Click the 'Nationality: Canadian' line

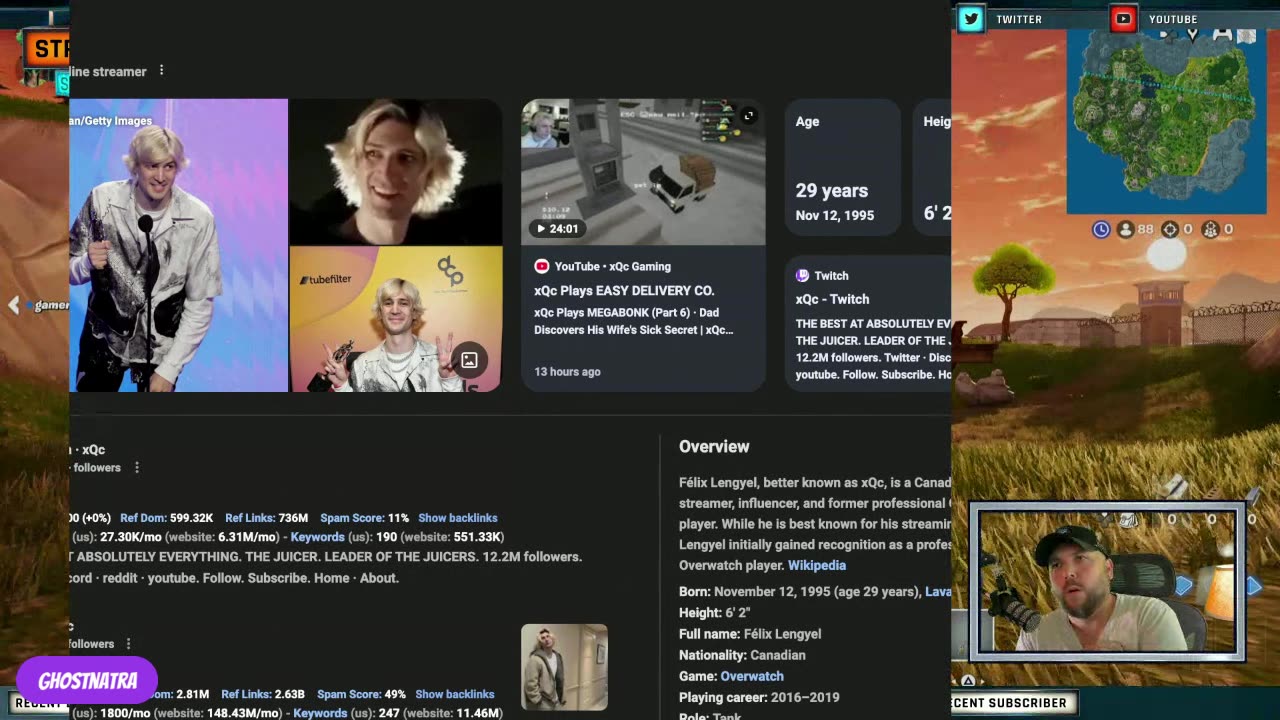pyautogui.click(x=742, y=655)
